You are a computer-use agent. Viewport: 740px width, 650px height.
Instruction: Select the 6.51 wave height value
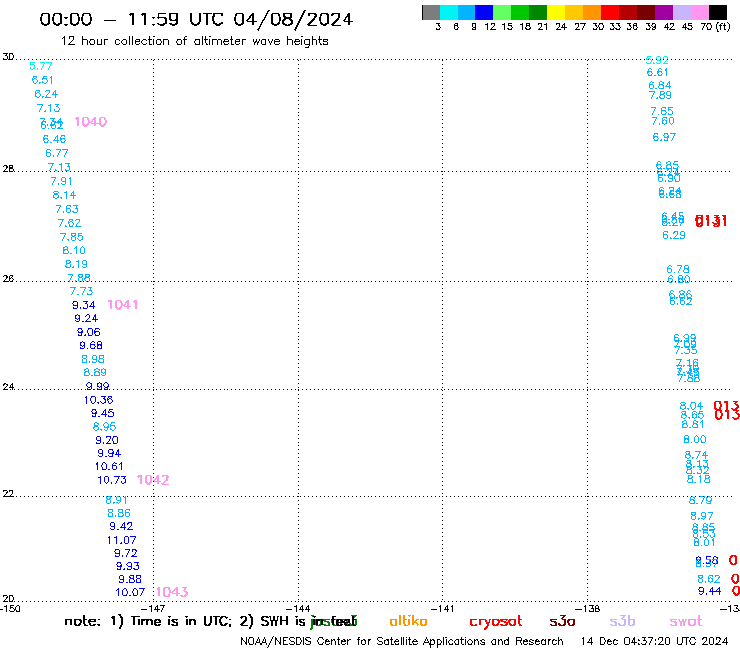click(x=42, y=80)
